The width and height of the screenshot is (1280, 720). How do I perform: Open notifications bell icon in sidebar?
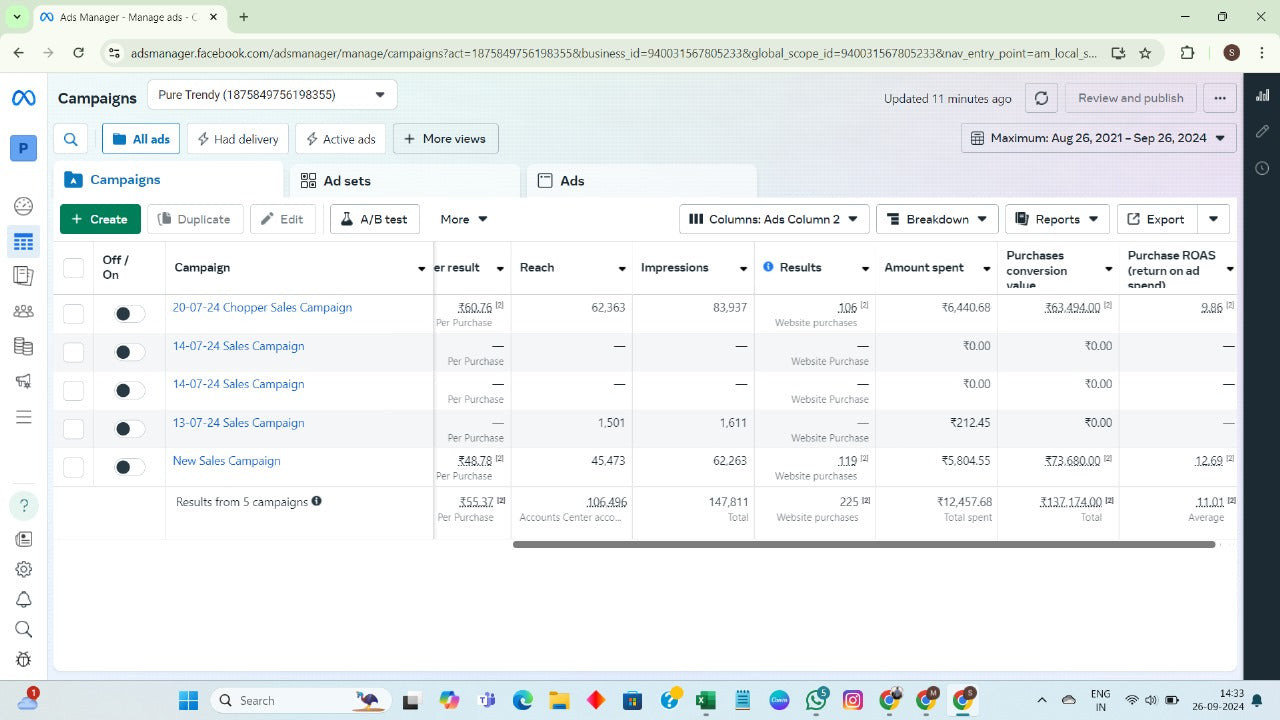(x=23, y=599)
